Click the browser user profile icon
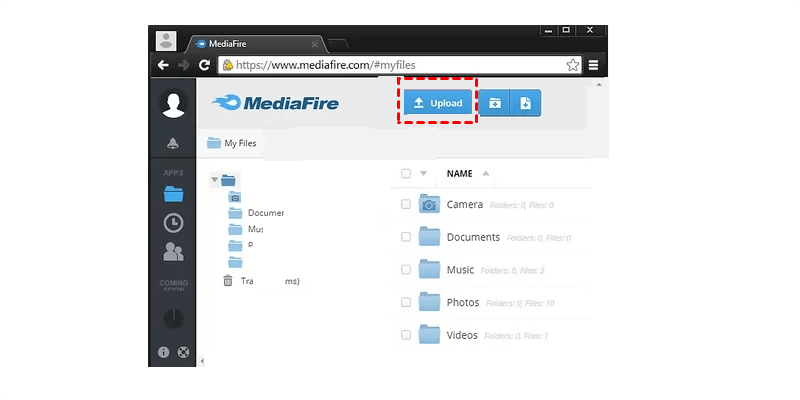 coord(166,41)
